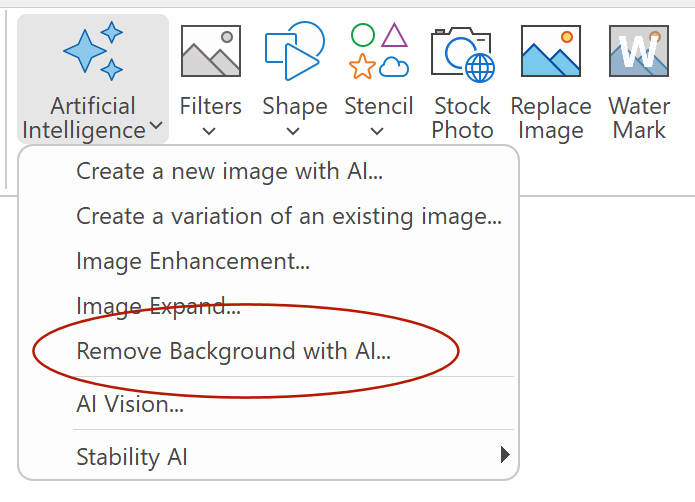The height and width of the screenshot is (502, 695).
Task: Select Create a variation of an existing image
Action: coord(289,216)
